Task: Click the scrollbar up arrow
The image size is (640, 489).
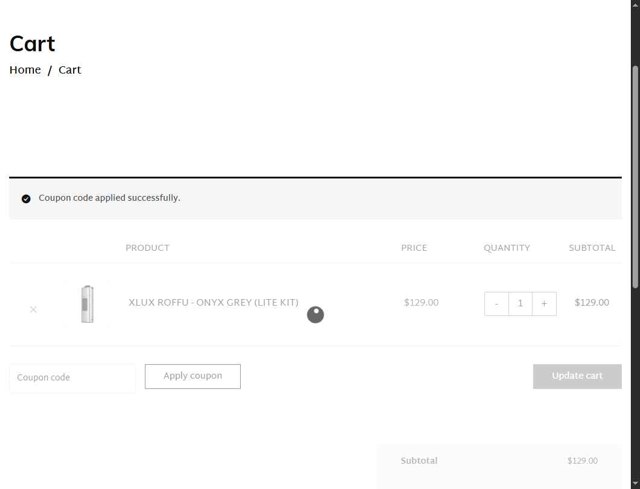Action: (636, 3)
